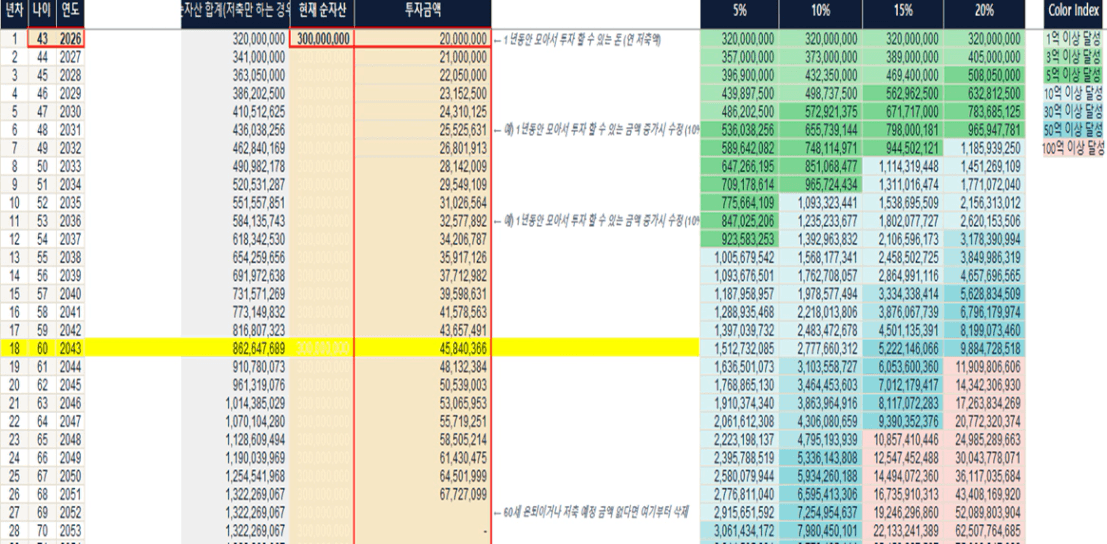
Task: Click the note about 연 저축액
Action: [578, 40]
